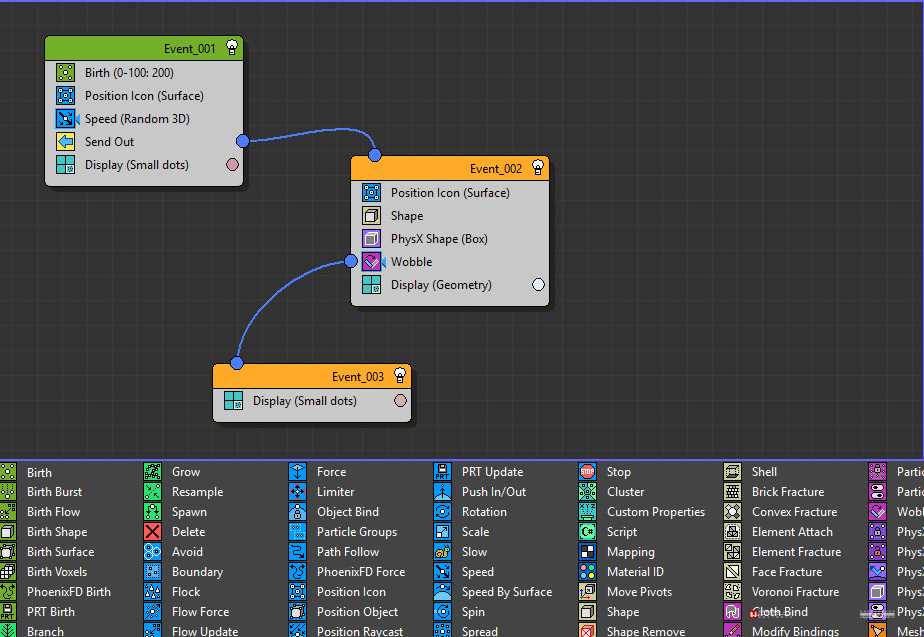This screenshot has height=637, width=924.
Task: Click Position Icon (Surface) icon in Event_001
Action: tap(65, 95)
